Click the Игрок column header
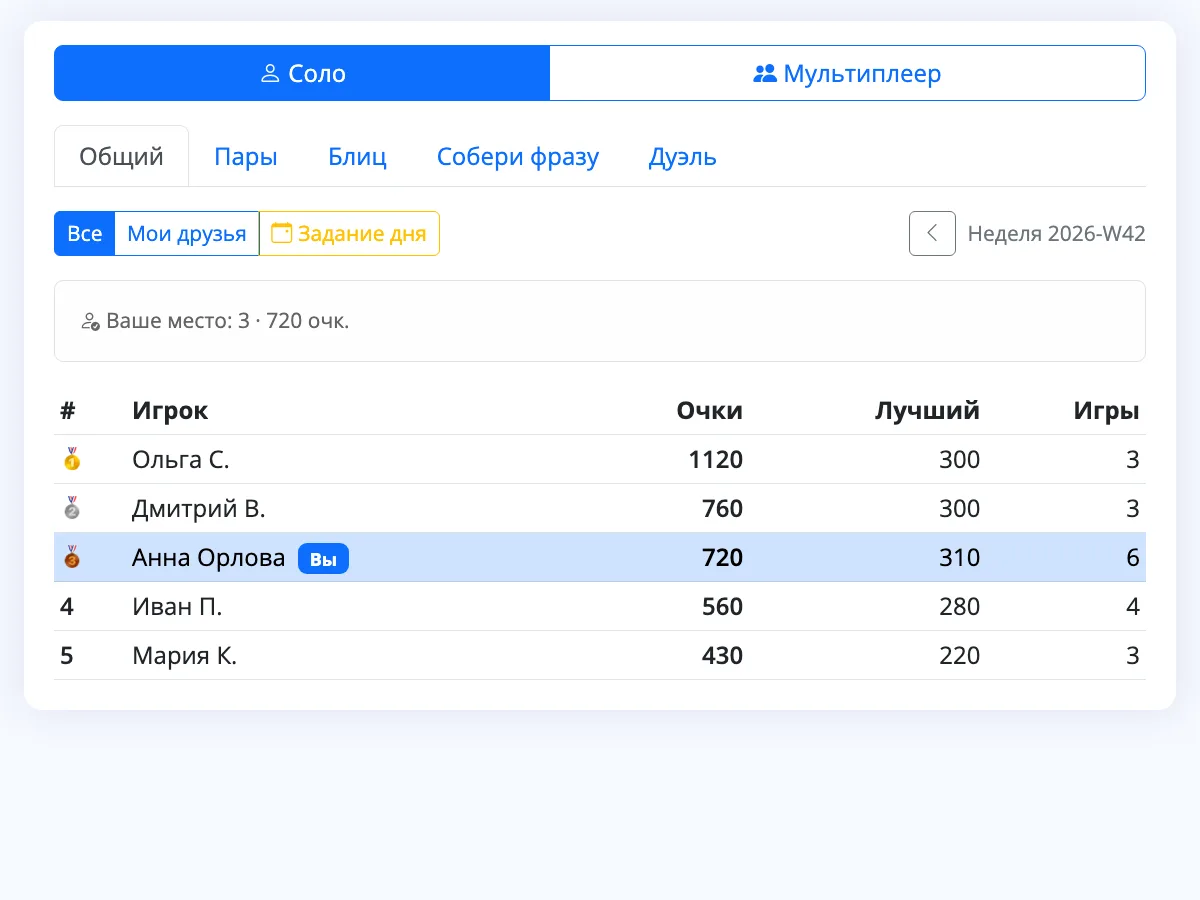Image resolution: width=1200 pixels, height=900 pixels. [x=170, y=410]
